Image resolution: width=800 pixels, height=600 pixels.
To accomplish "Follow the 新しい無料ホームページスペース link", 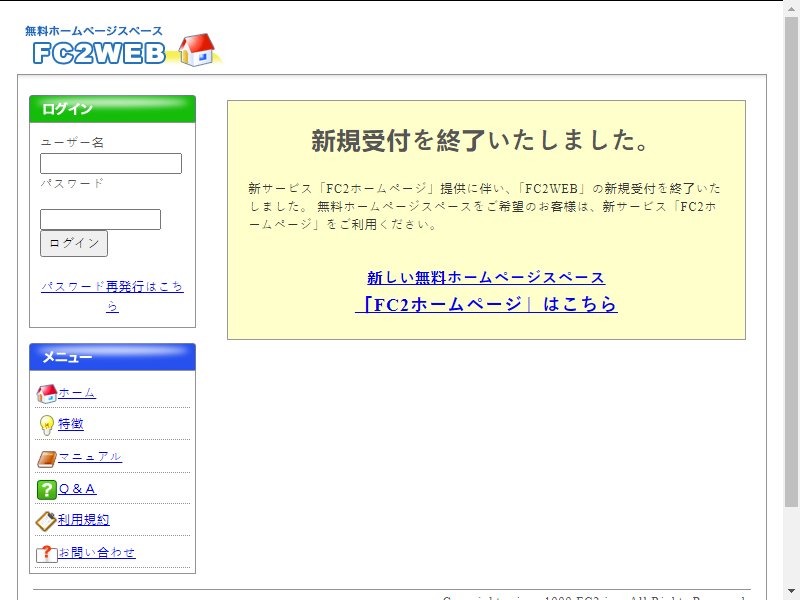I will 486,278.
